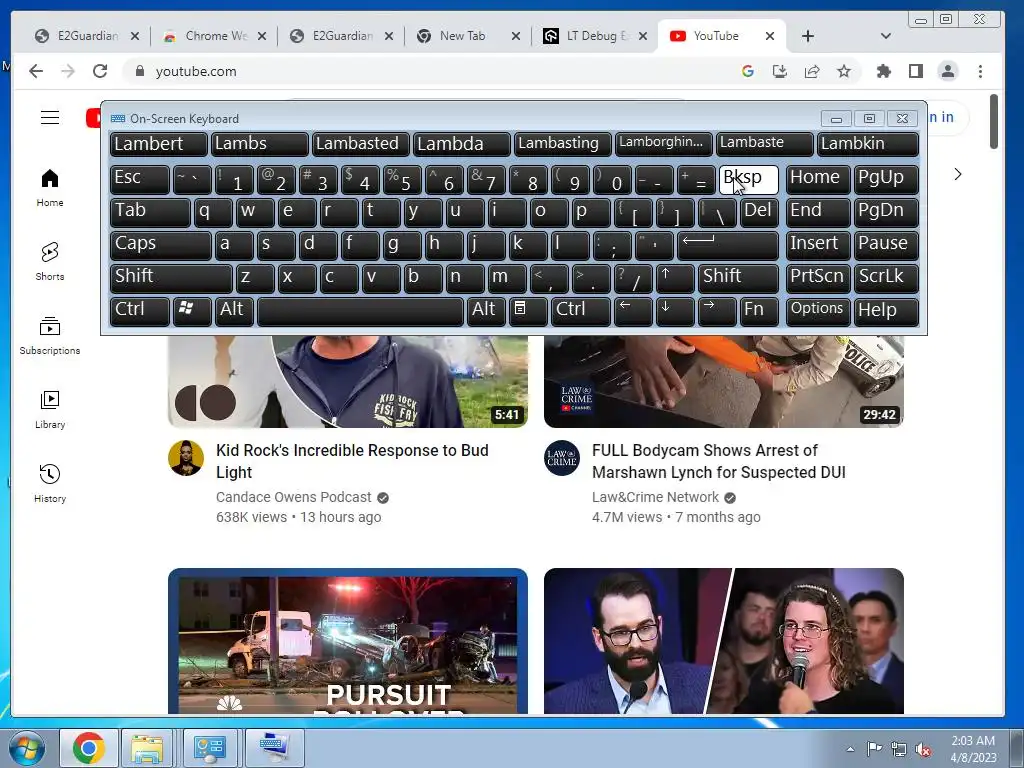Toggle the ScrLk key on keyboard
1024x768 pixels.
[886, 278]
